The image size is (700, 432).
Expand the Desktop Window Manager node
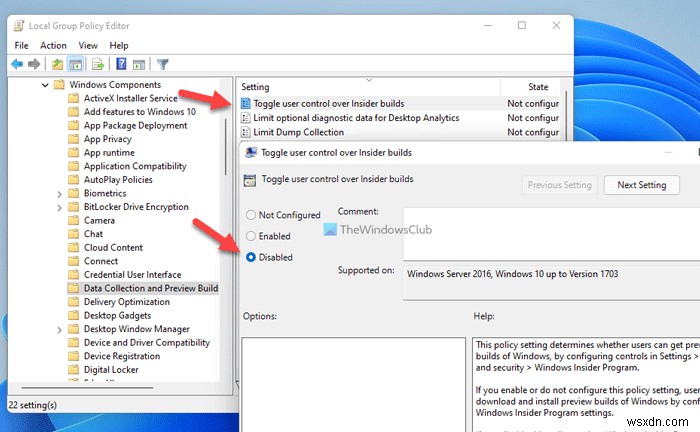(59, 330)
